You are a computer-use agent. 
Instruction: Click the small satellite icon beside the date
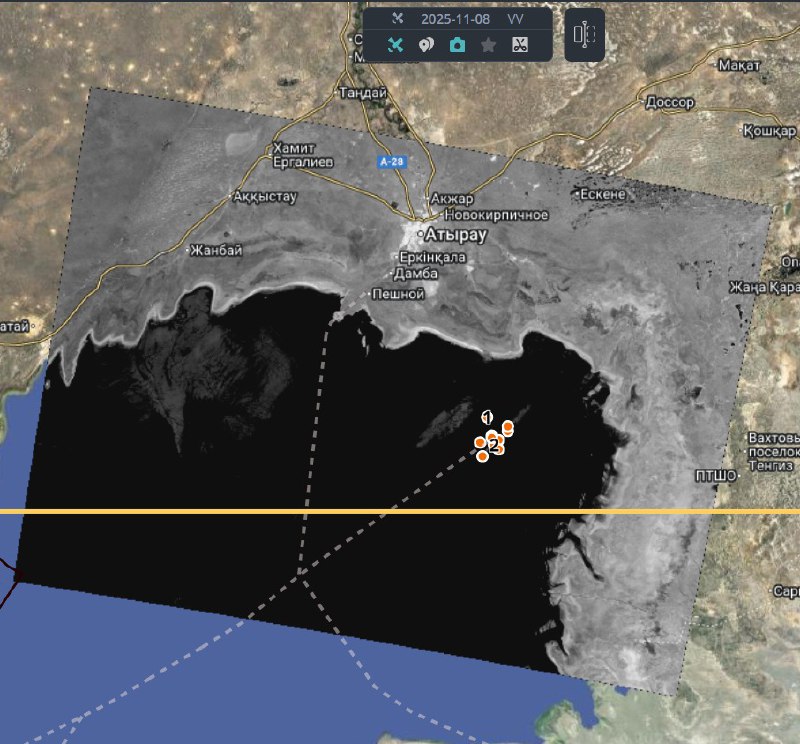(x=397, y=19)
